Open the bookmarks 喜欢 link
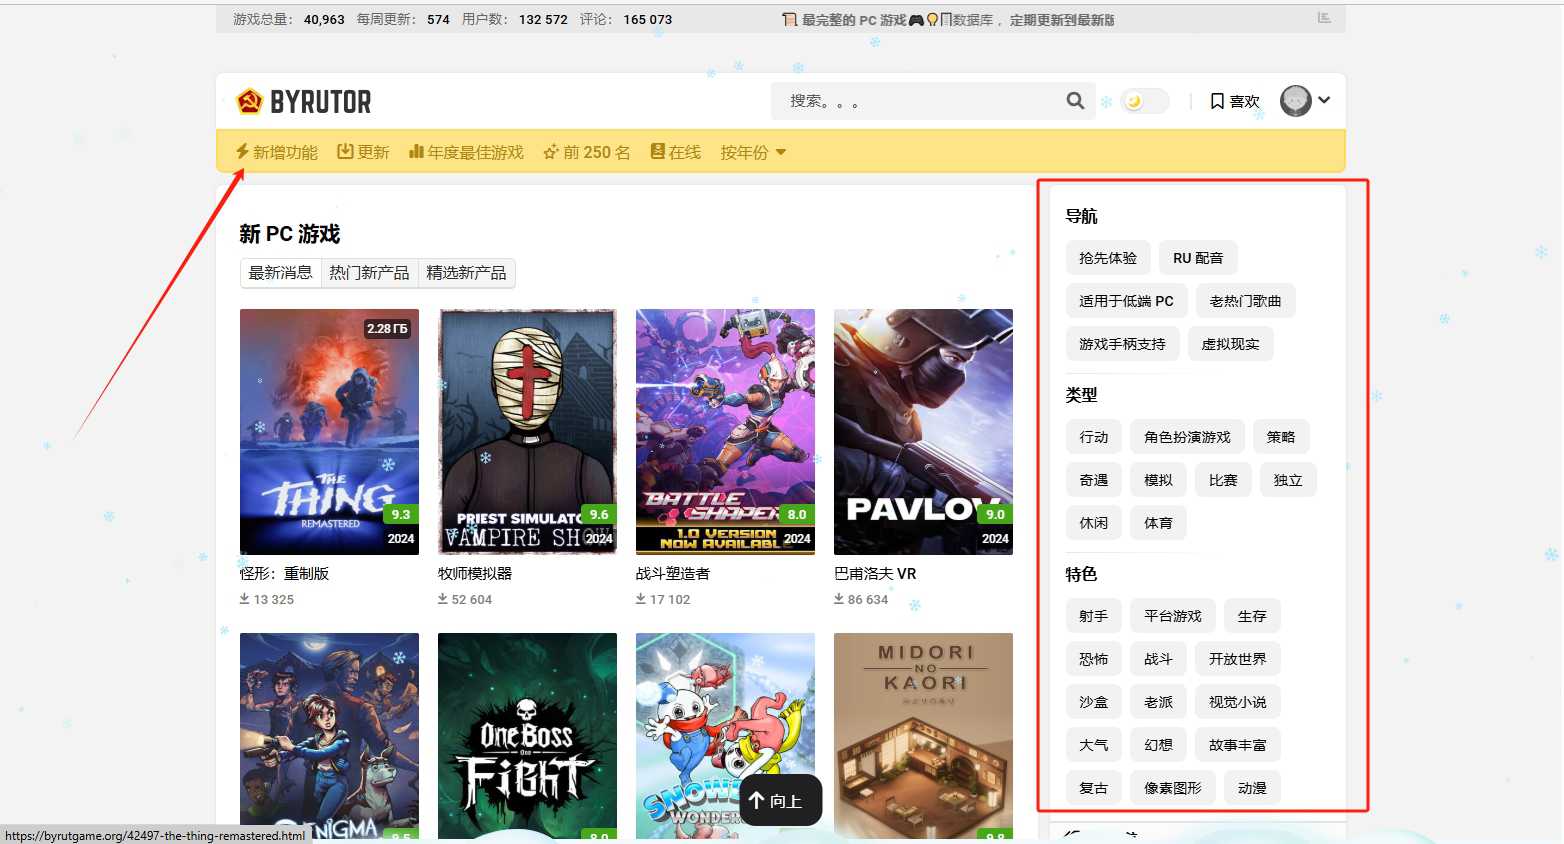This screenshot has width=1564, height=844. coord(1235,101)
